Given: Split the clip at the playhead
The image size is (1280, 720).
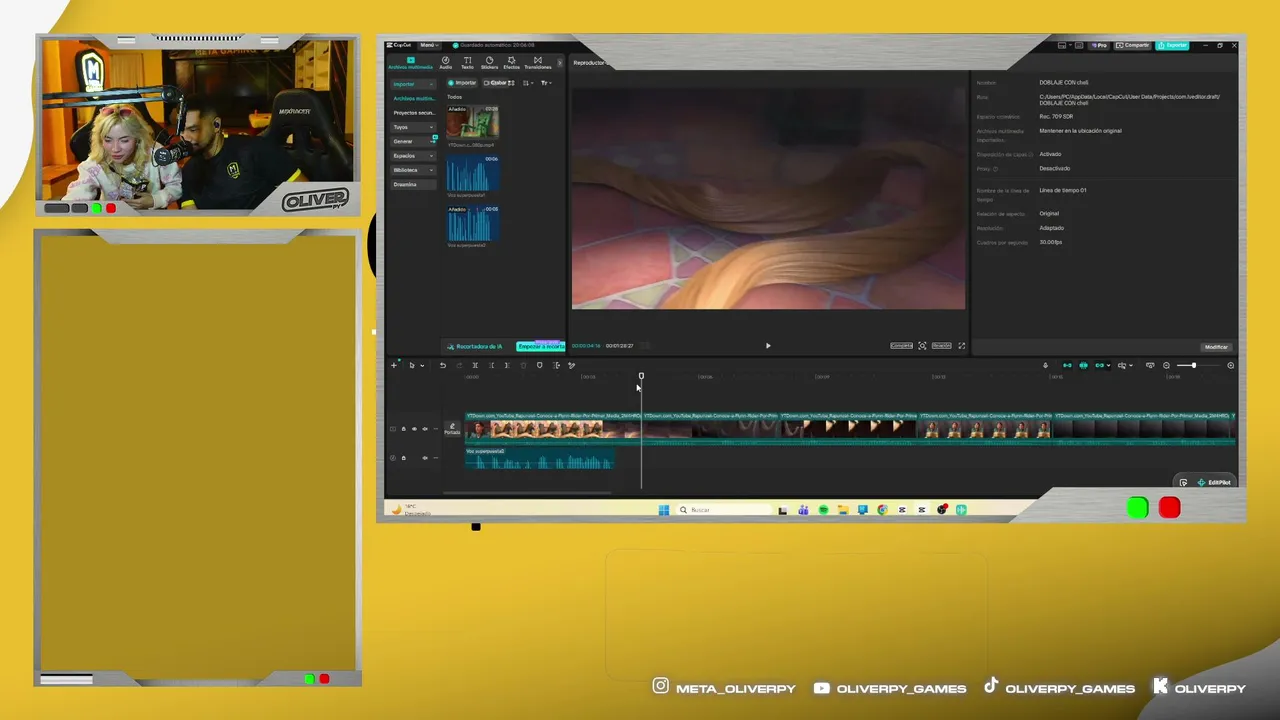Looking at the screenshot, I should coord(475,365).
